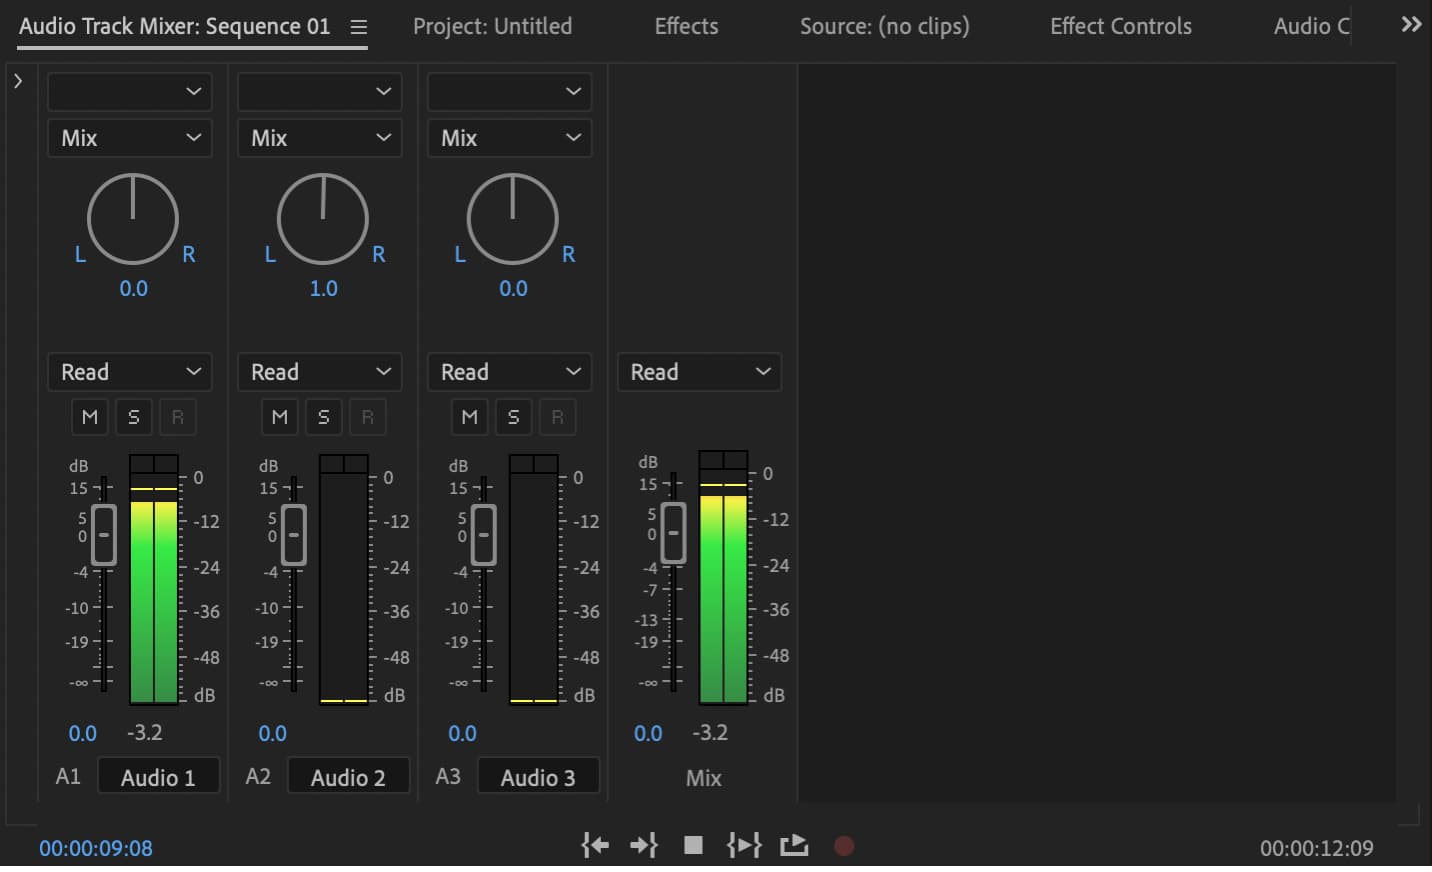Solo the Audio 3 track

click(513, 417)
